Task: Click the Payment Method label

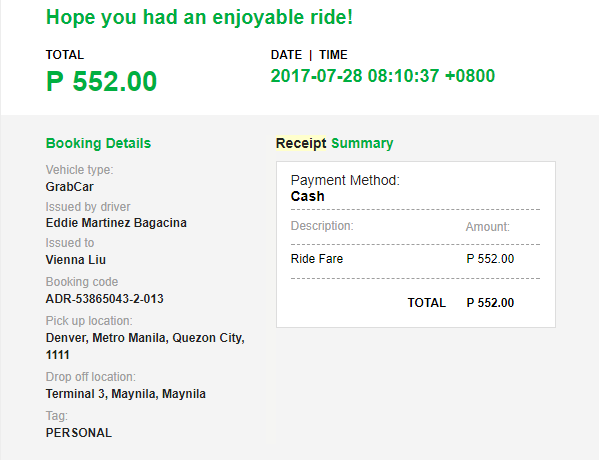Action: [x=345, y=180]
